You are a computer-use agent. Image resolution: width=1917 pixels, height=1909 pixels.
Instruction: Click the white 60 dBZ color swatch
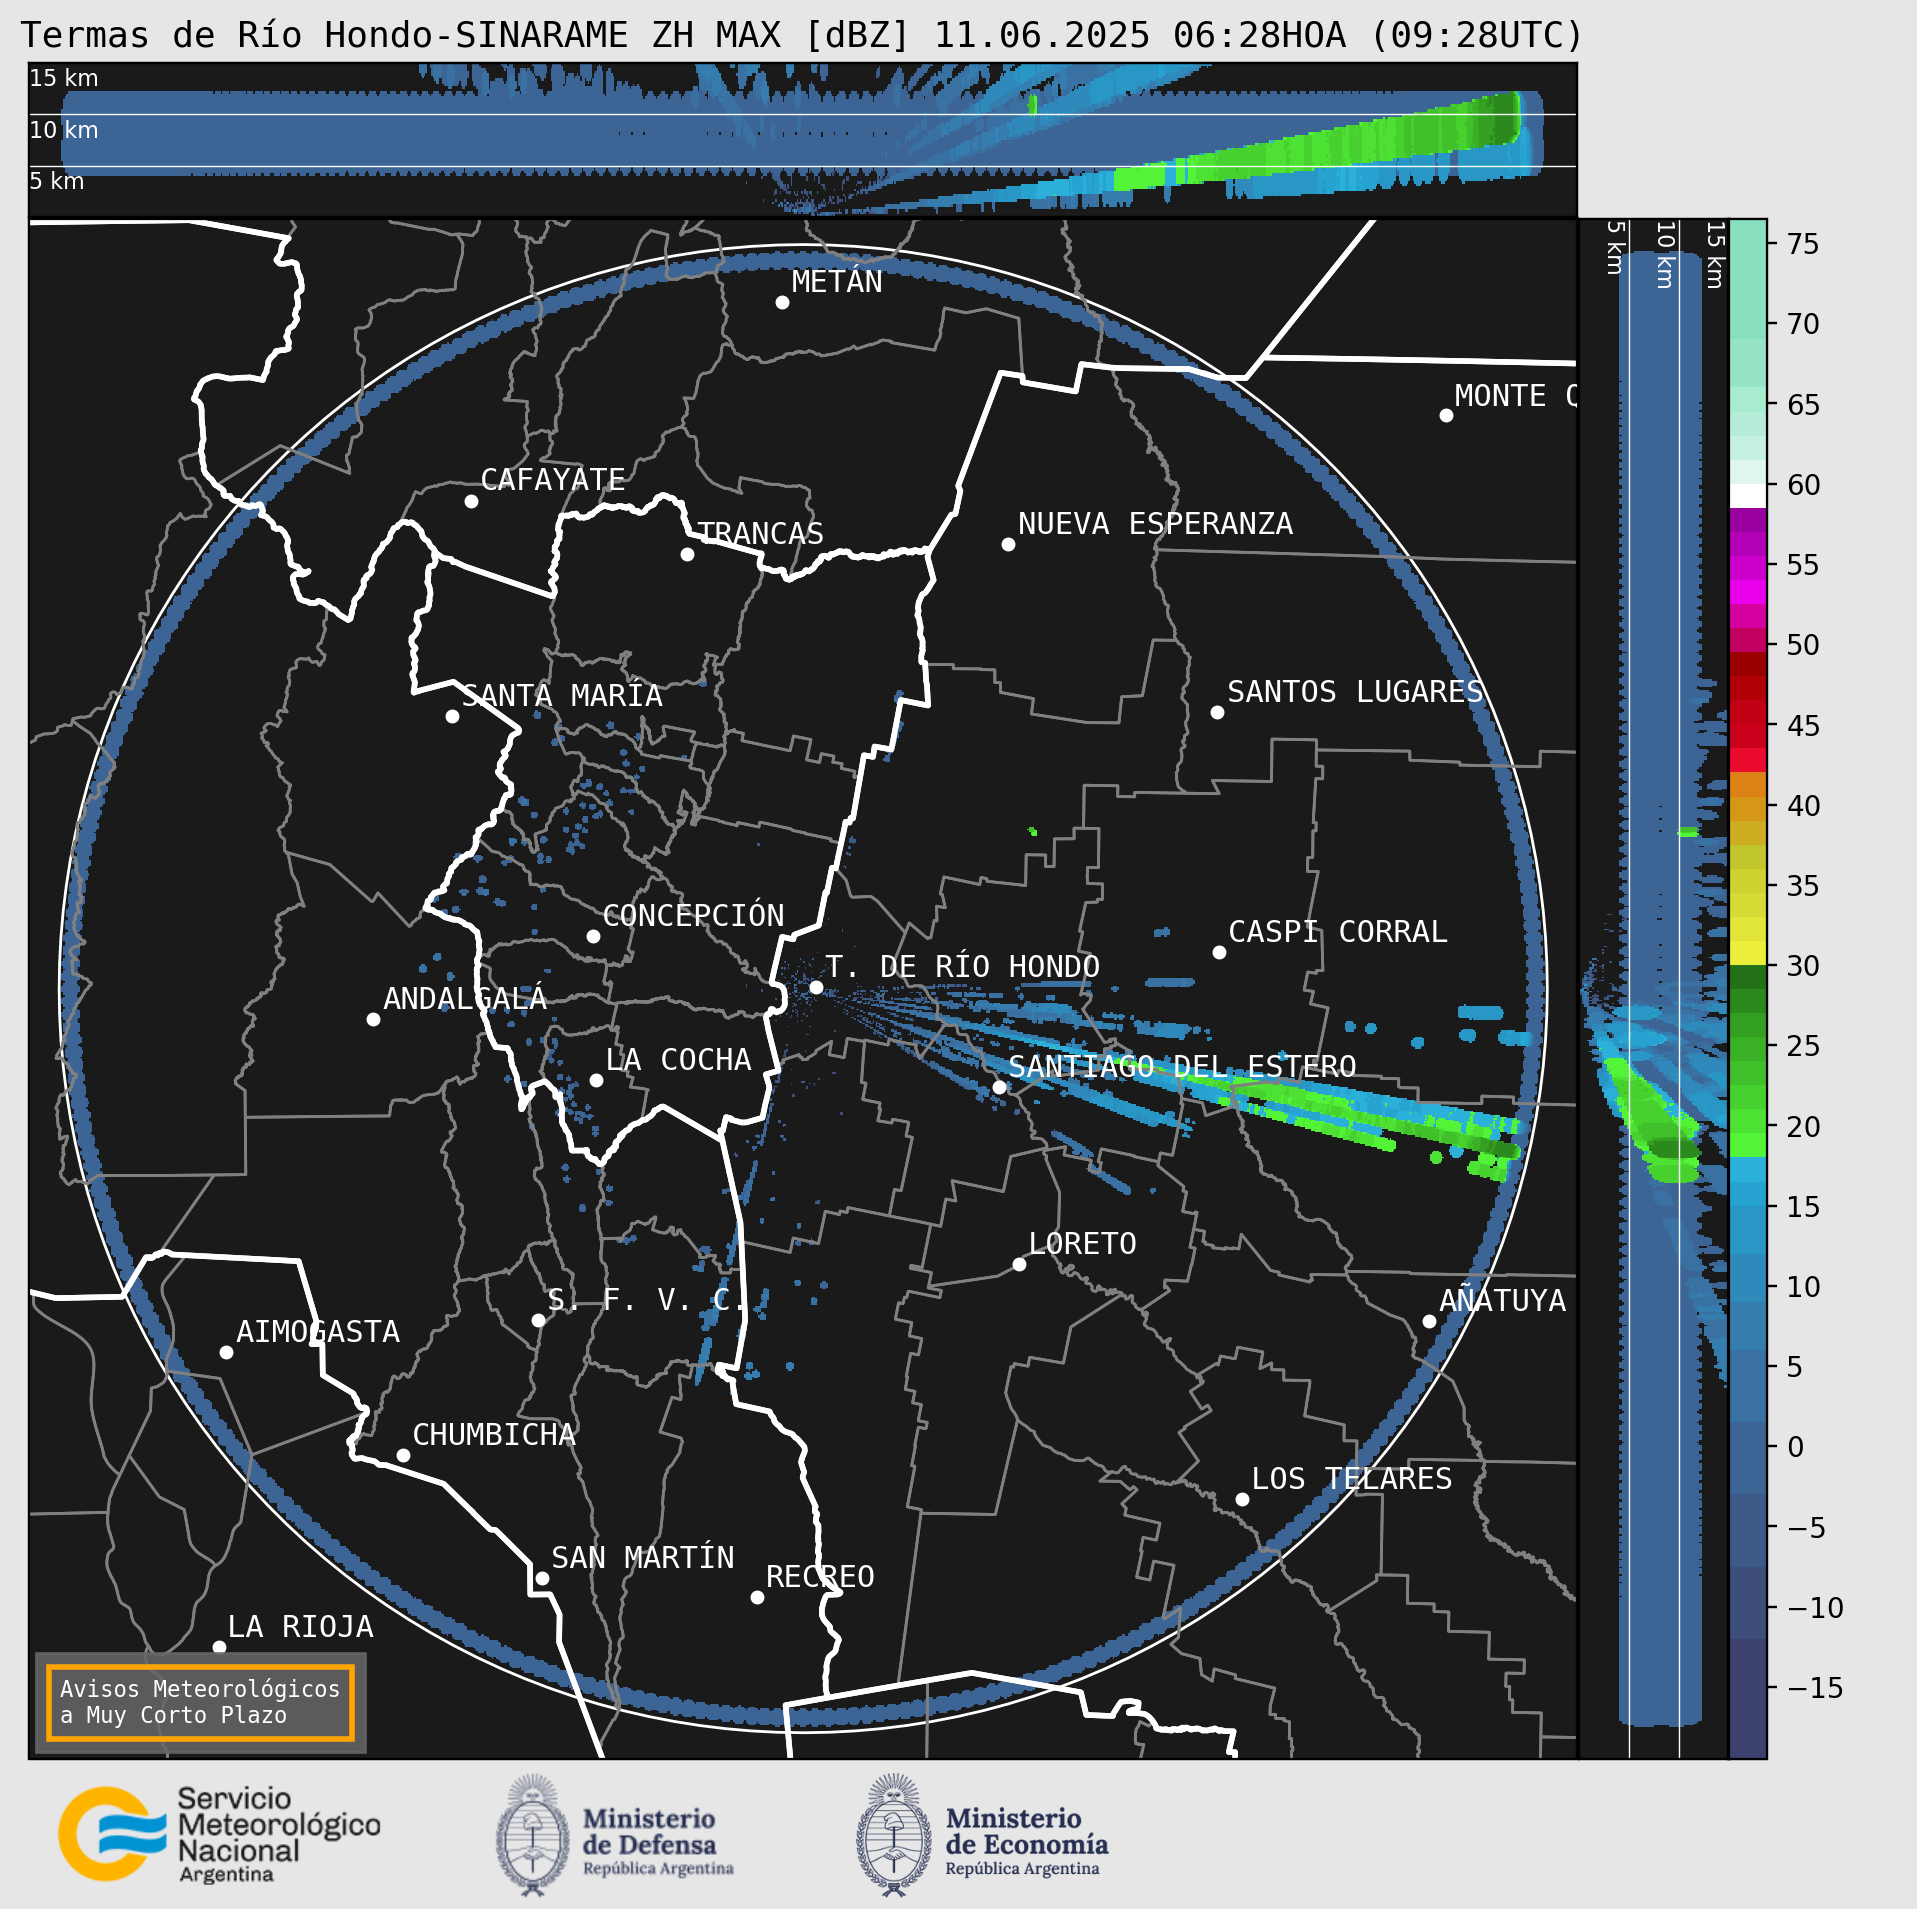(1748, 496)
